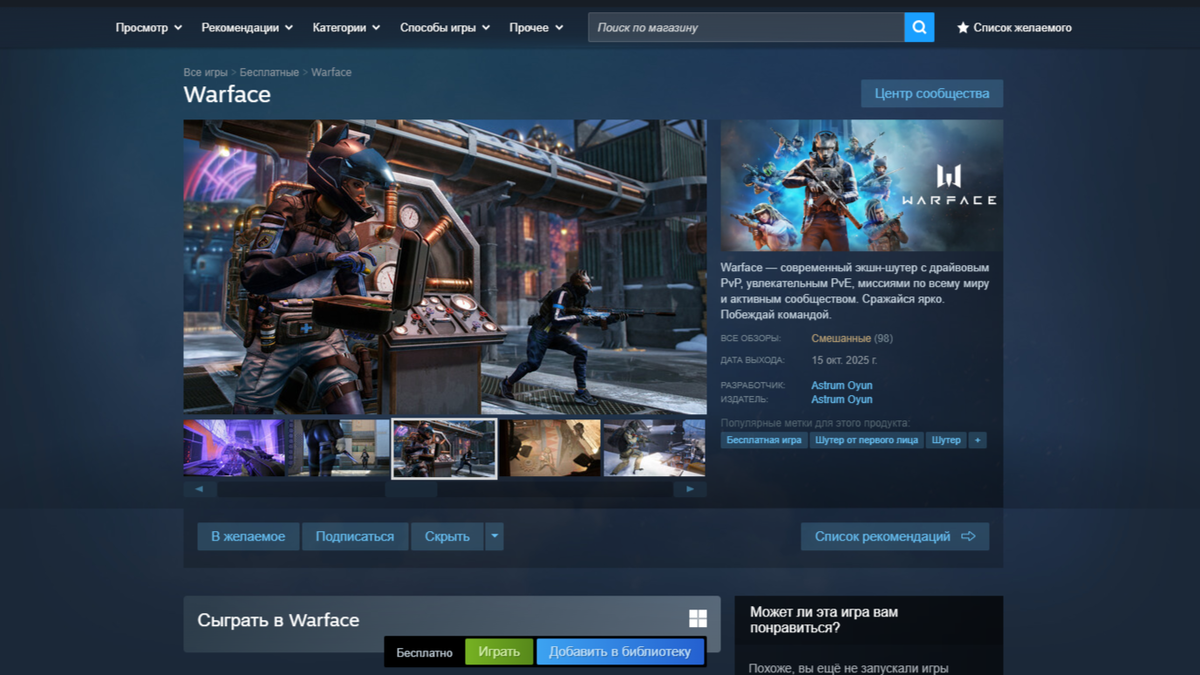
Task: Click the wishlist star icon in header
Action: point(963,28)
